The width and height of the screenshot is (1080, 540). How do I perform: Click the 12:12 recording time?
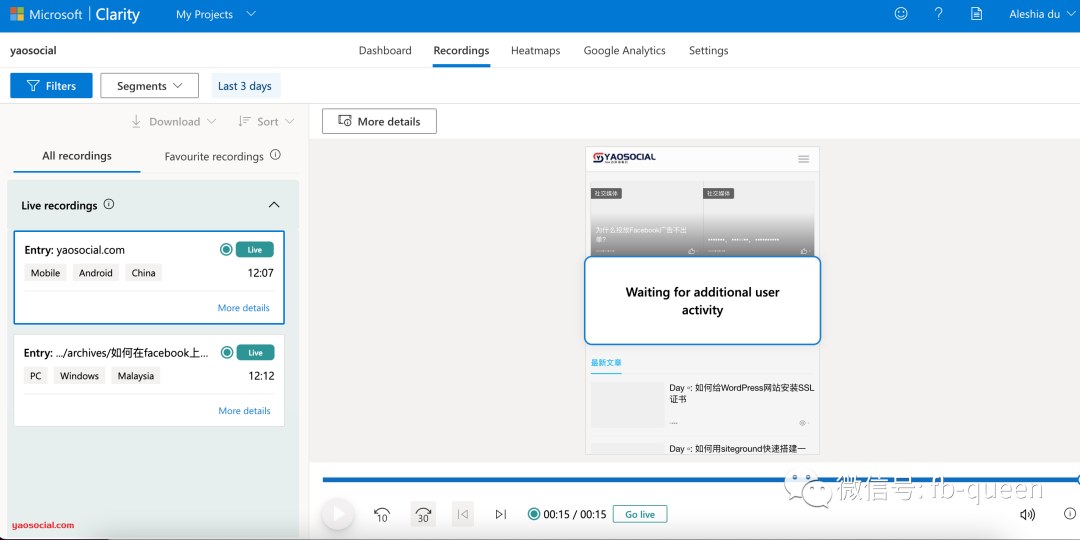[x=261, y=376]
